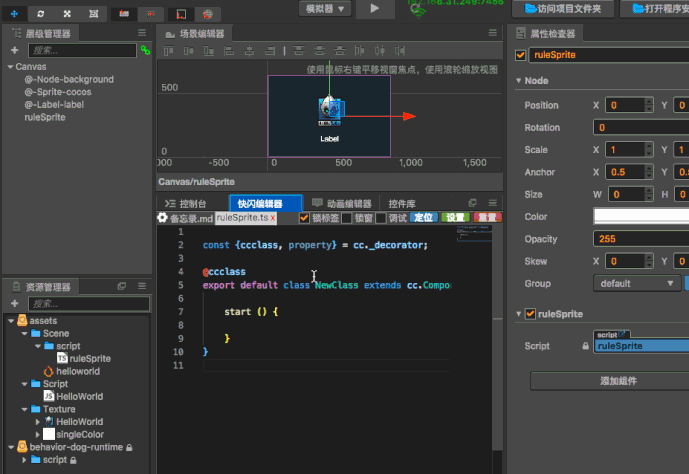The width and height of the screenshot is (689, 474).
Task: Toggle the 锁标签 checkbox
Action: [x=304, y=218]
